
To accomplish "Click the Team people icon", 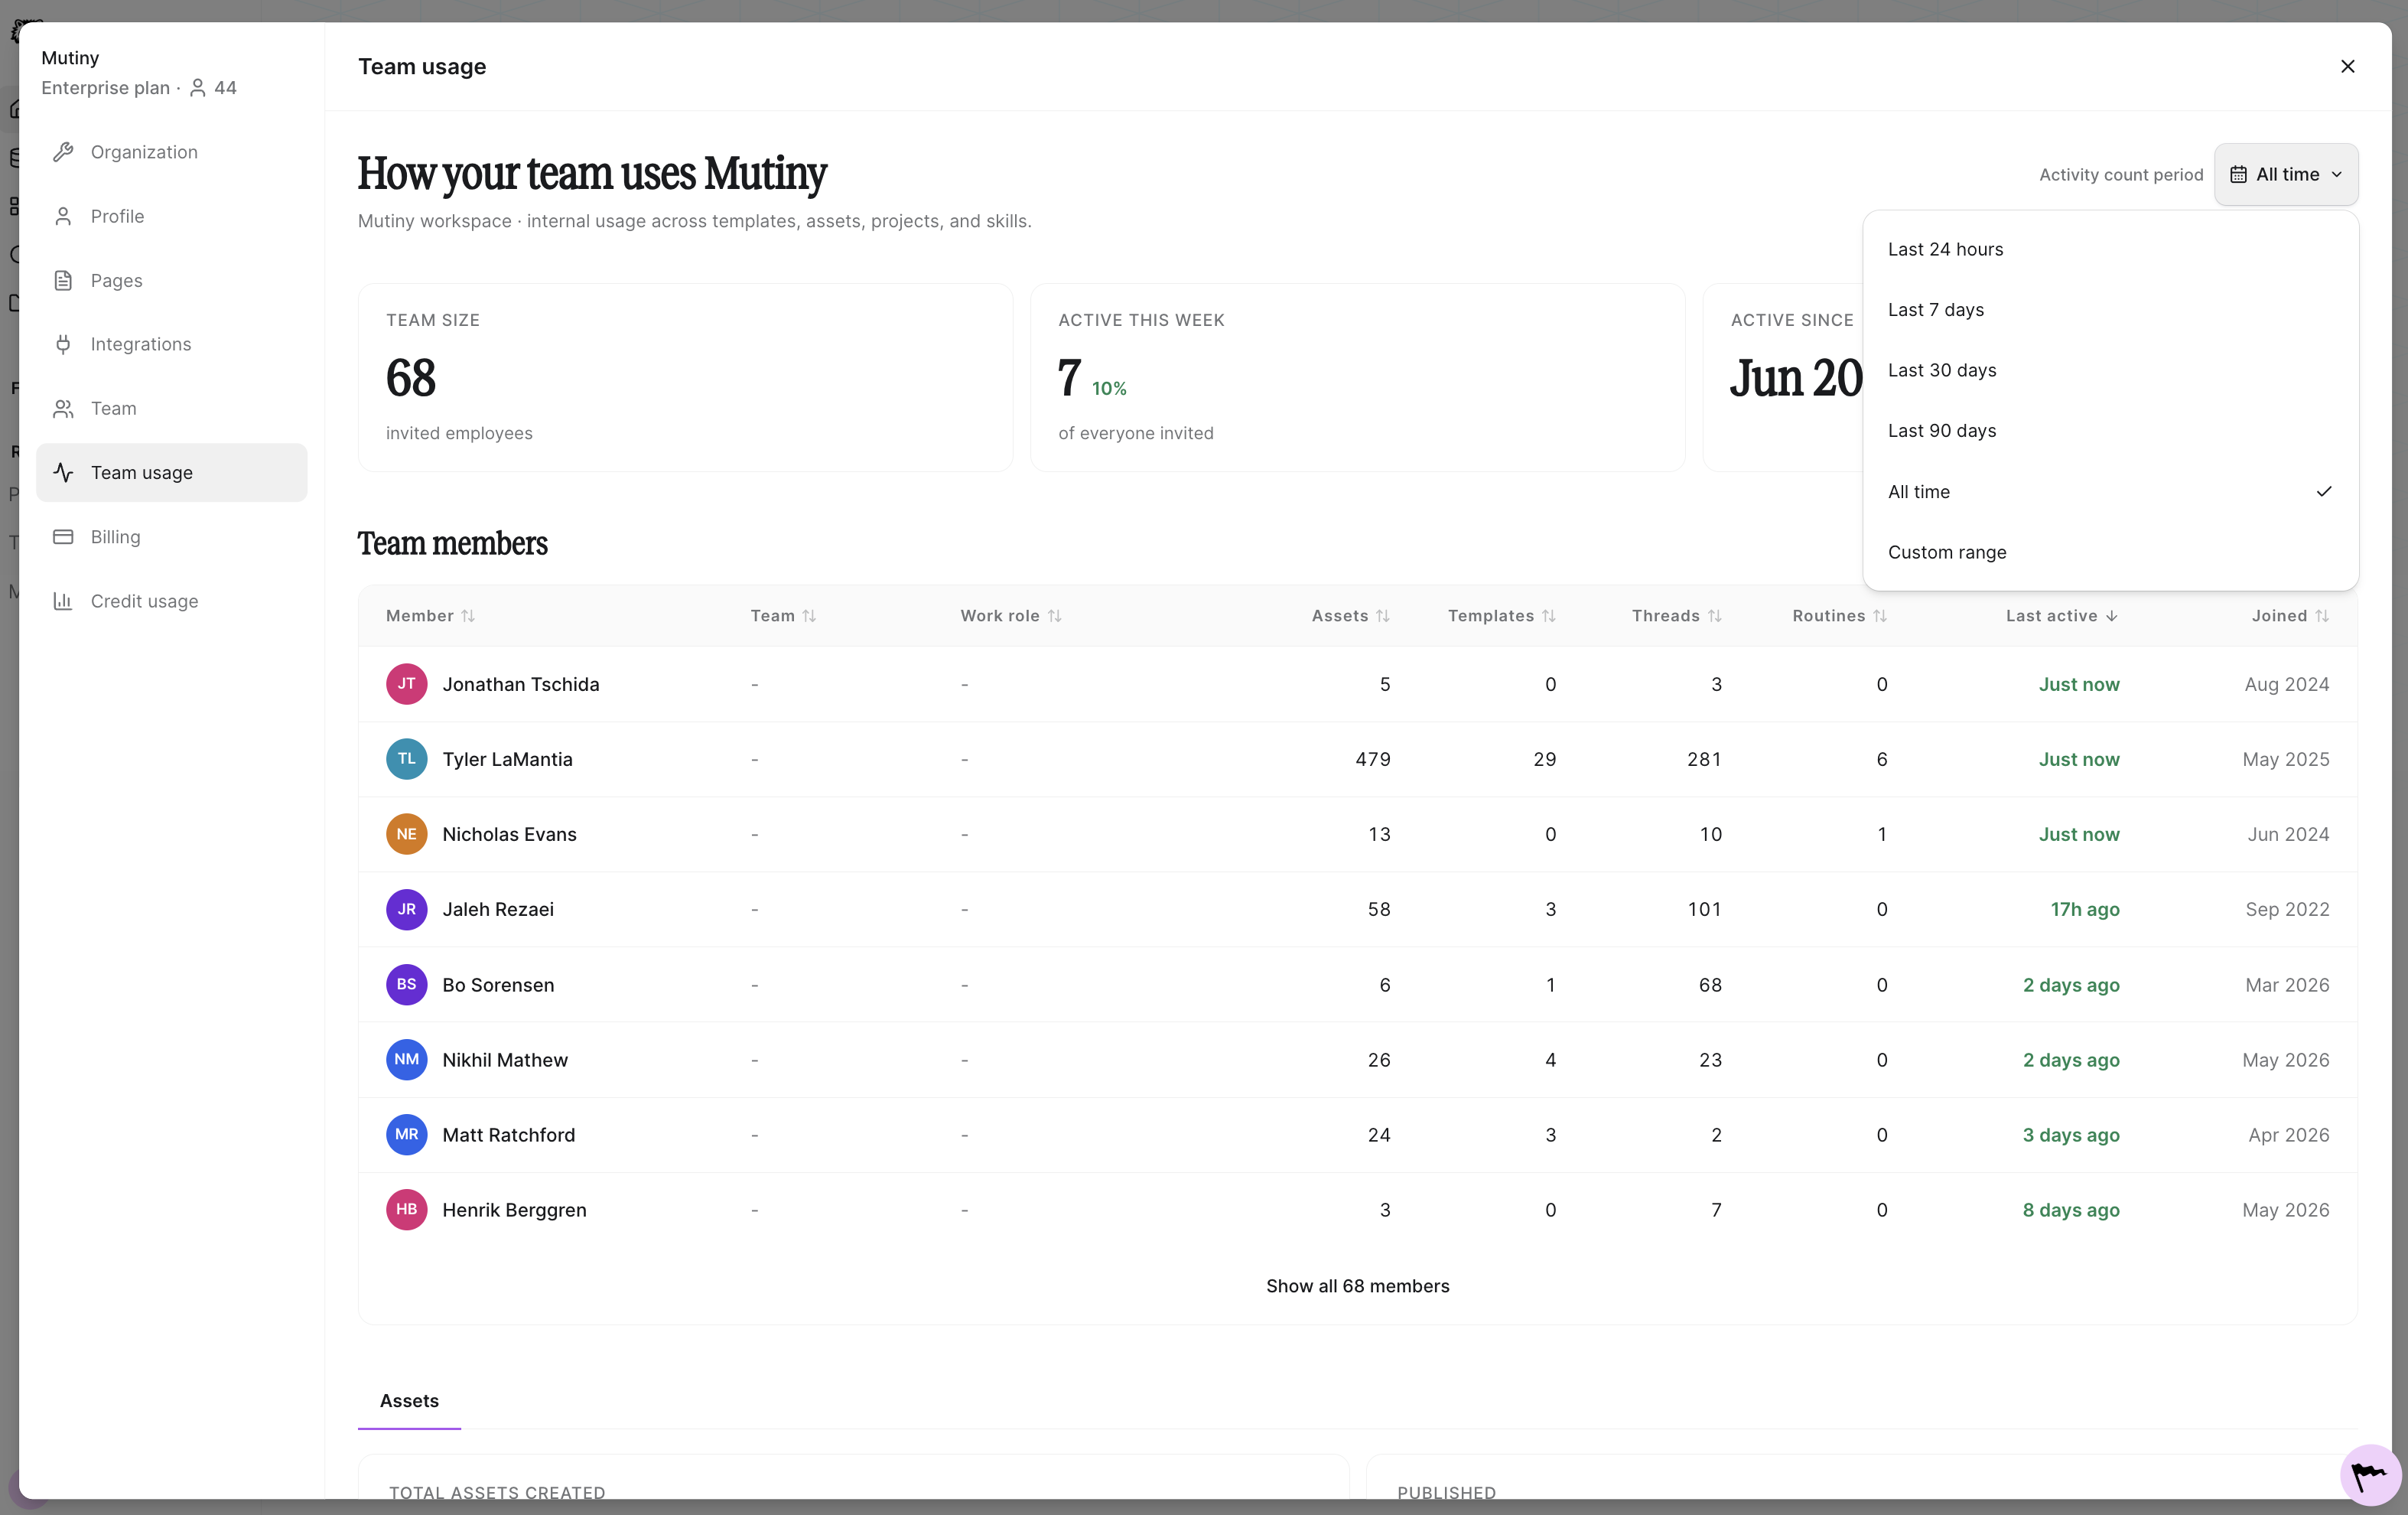I will coord(63,408).
